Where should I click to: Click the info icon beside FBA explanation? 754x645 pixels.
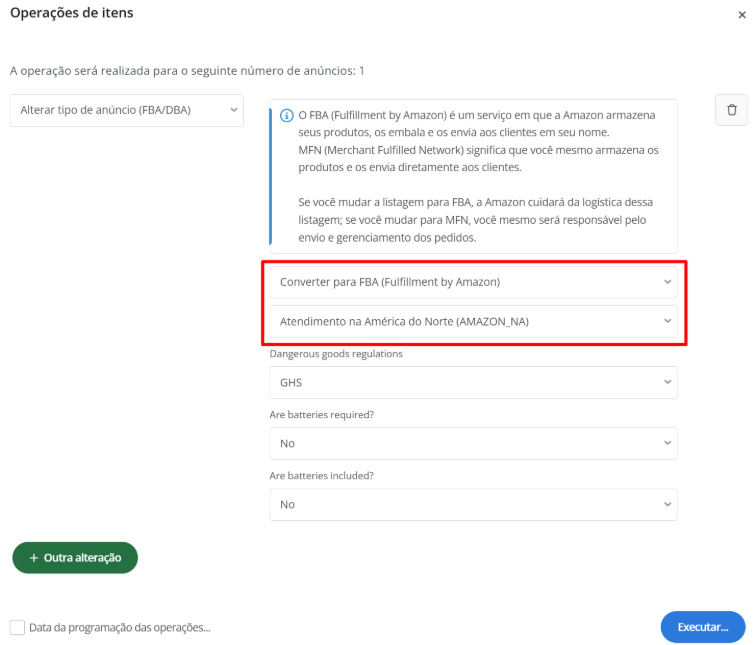coord(287,116)
